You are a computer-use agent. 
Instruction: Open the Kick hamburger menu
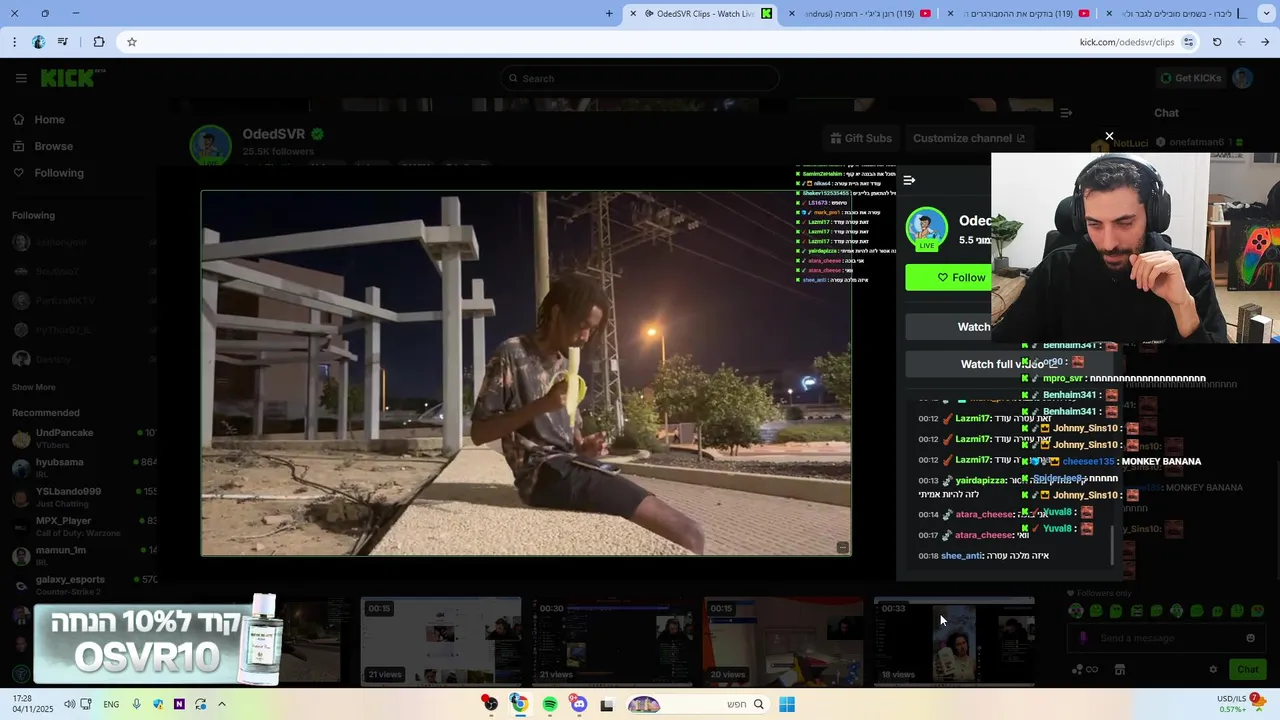tap(21, 78)
